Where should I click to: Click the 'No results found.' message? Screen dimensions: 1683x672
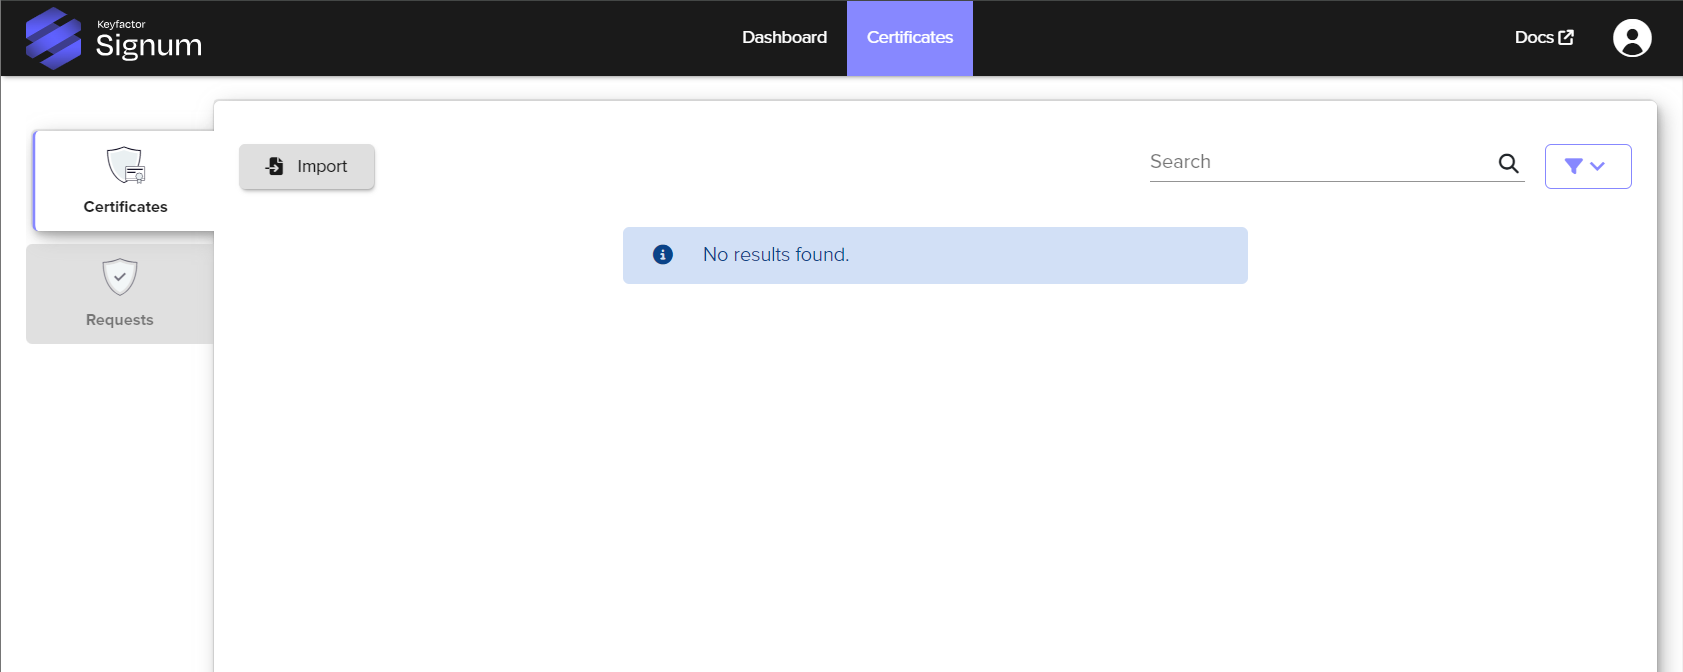tap(776, 255)
